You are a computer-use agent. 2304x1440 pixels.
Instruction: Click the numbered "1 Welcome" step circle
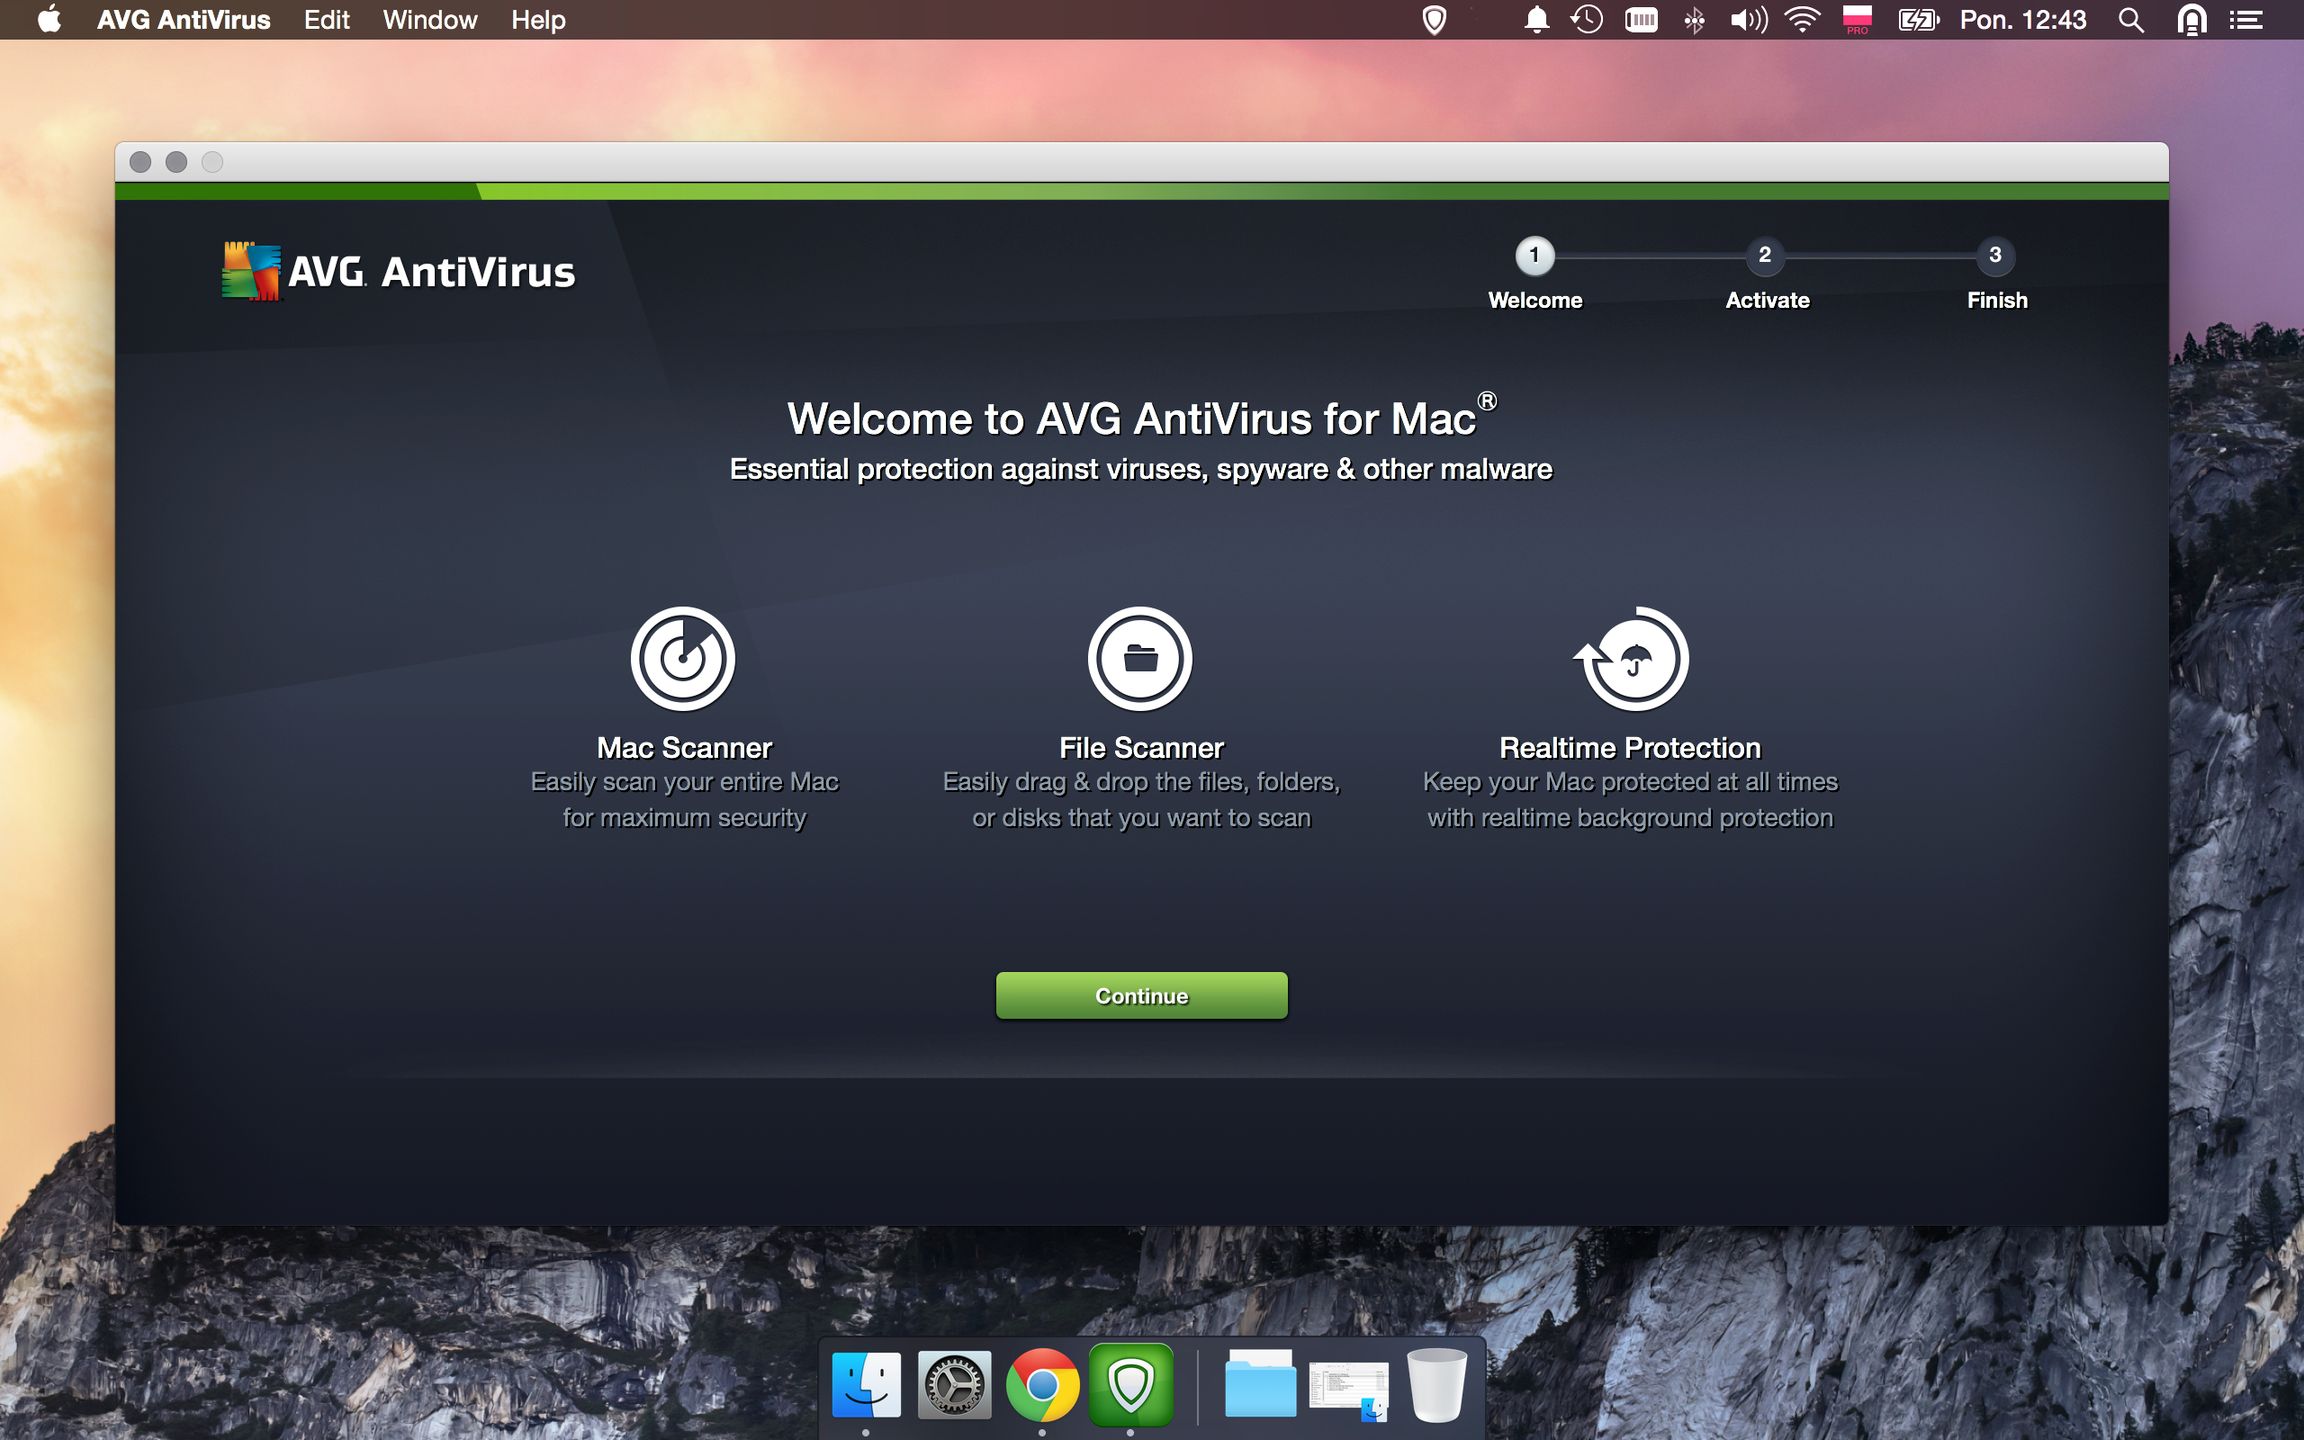point(1535,257)
